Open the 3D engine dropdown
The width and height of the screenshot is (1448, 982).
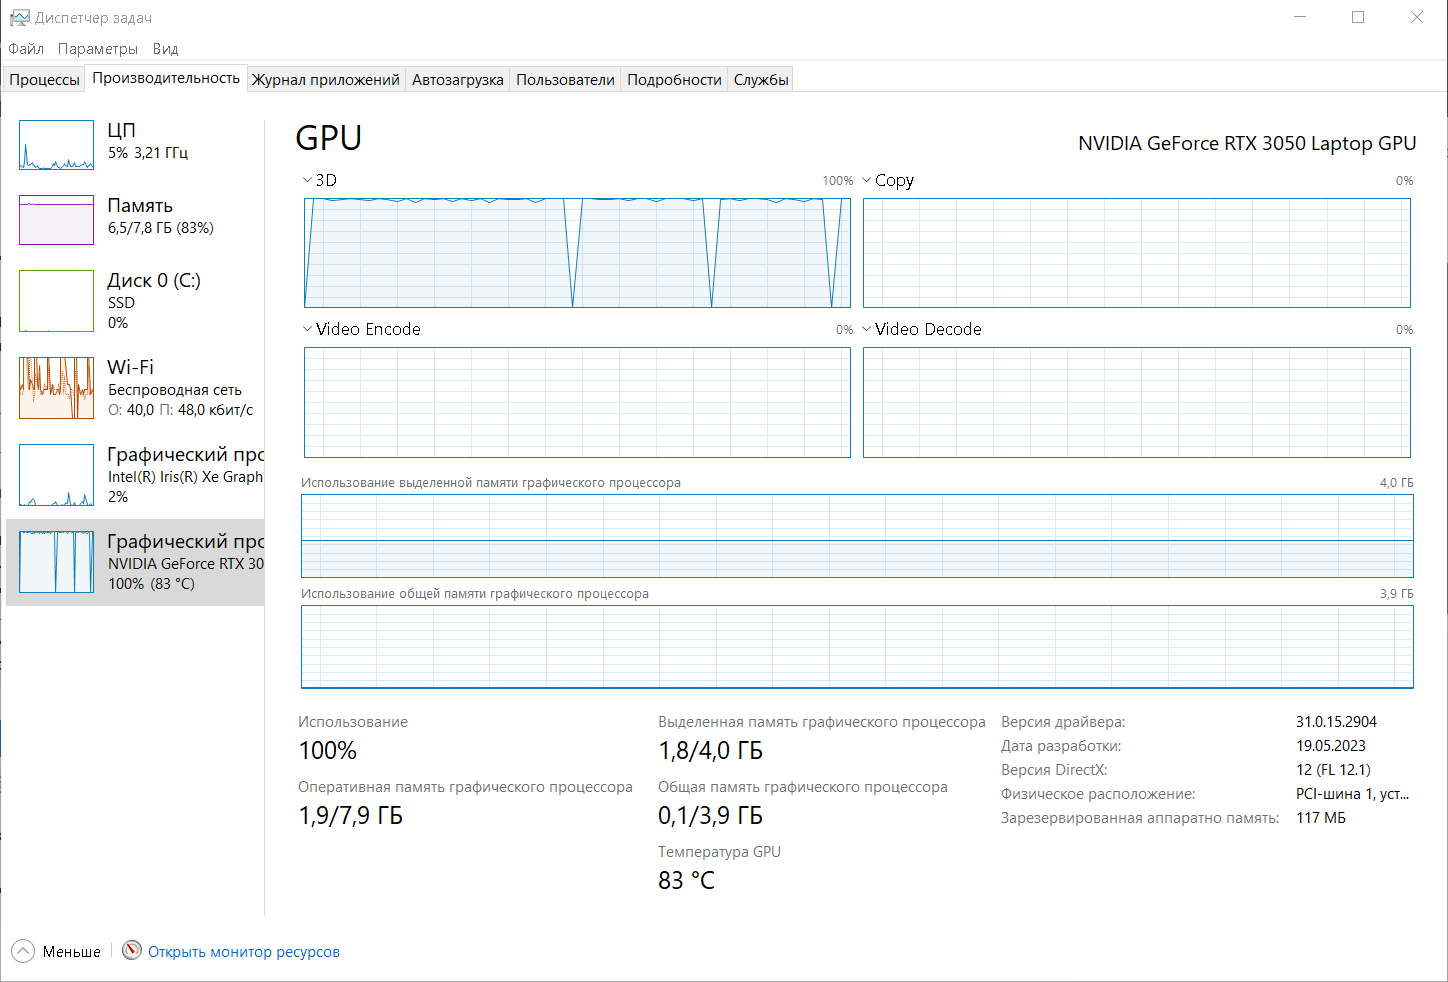tap(307, 180)
